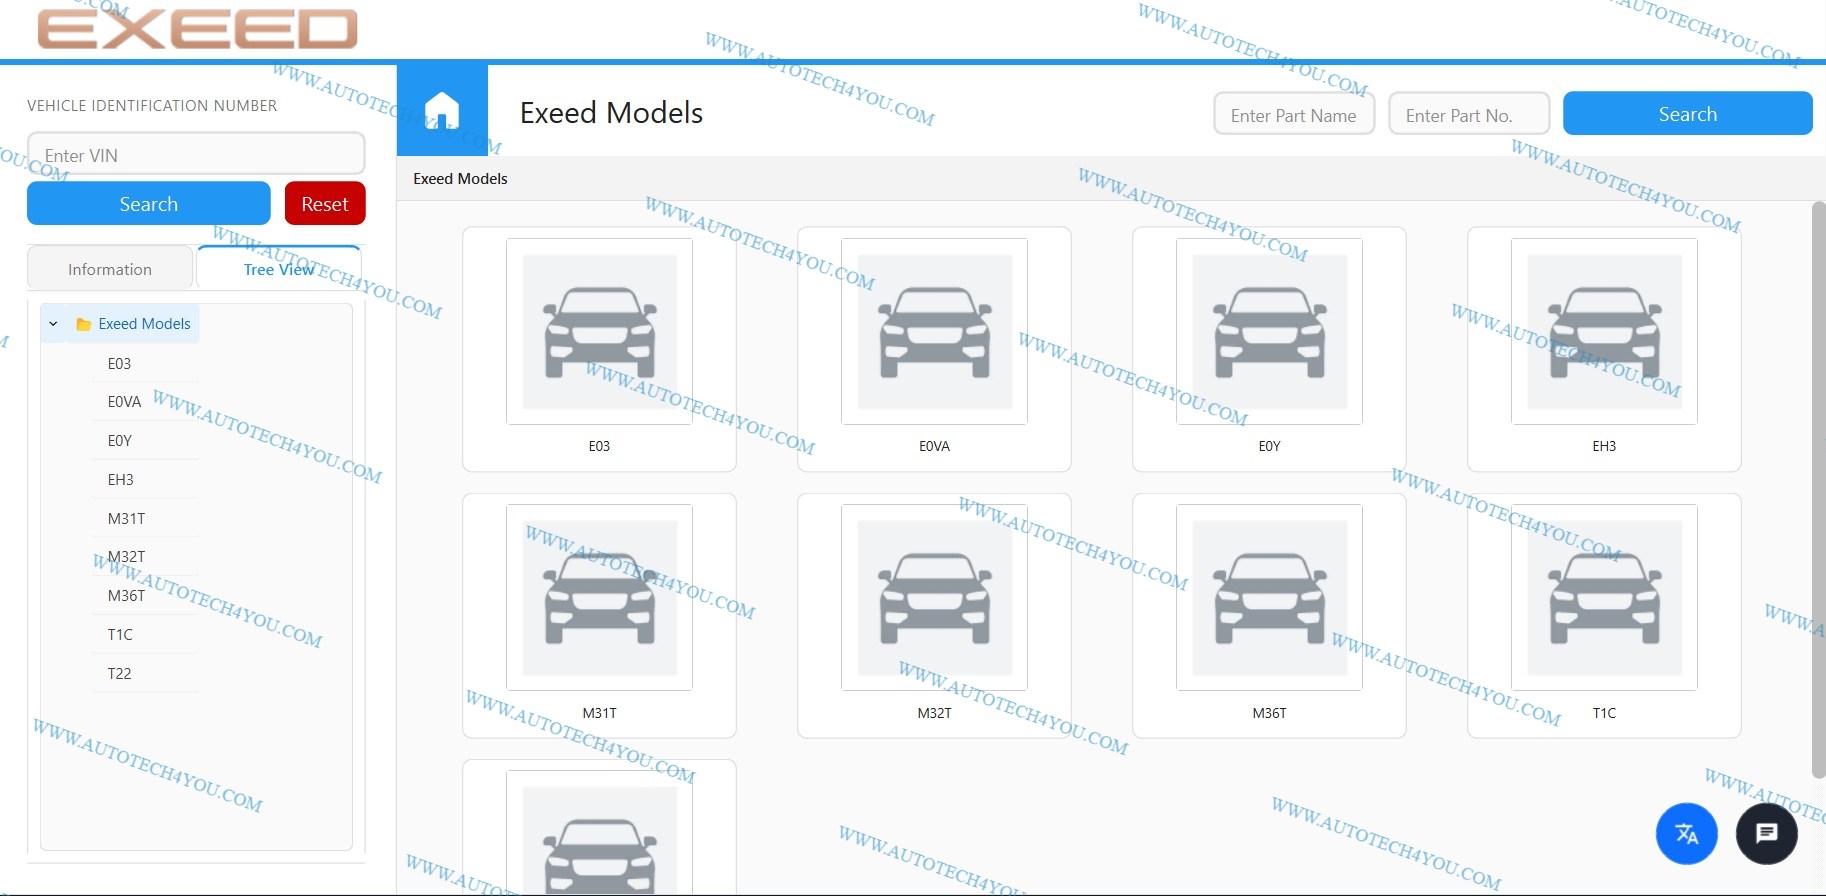The width and height of the screenshot is (1826, 896).
Task: Collapse the Exeed Models tree node
Action: tap(54, 324)
